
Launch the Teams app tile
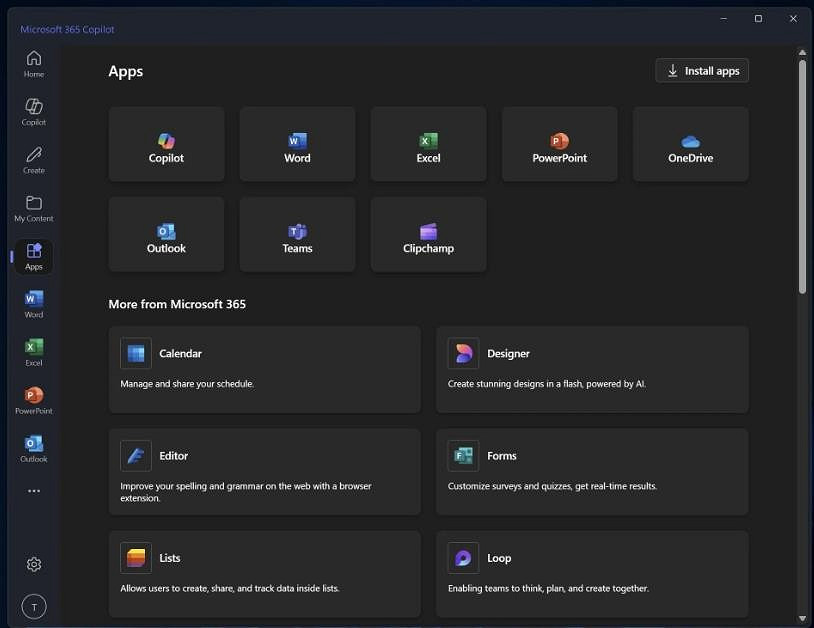tap(297, 234)
